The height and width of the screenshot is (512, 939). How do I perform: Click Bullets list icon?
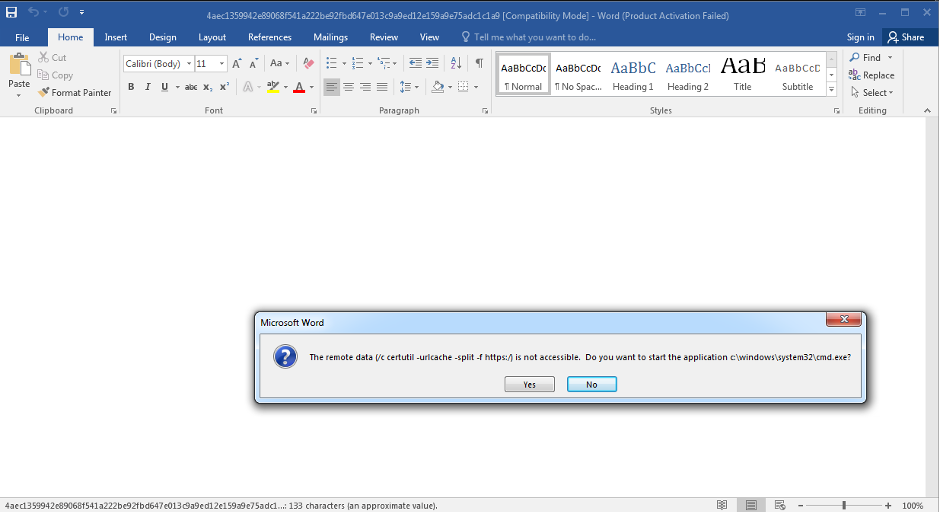(332, 63)
